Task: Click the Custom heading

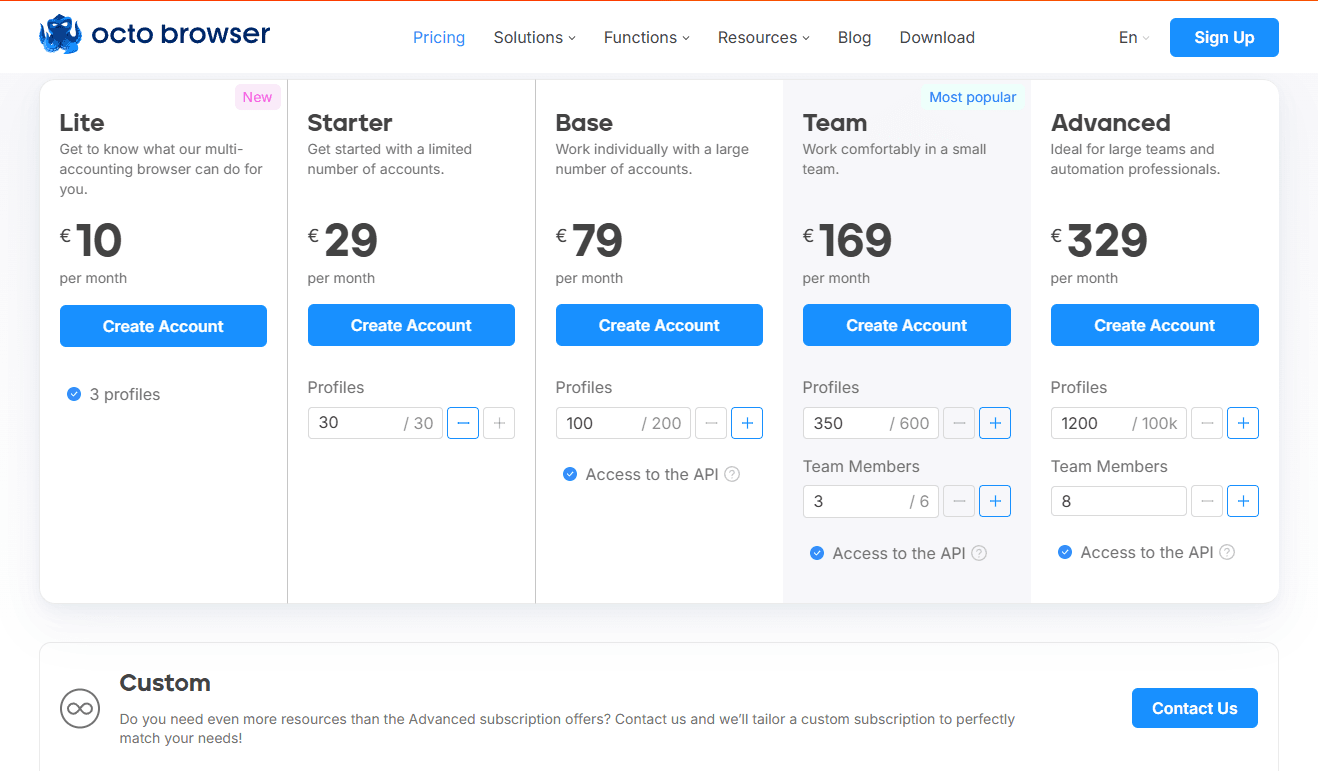Action: (x=165, y=683)
